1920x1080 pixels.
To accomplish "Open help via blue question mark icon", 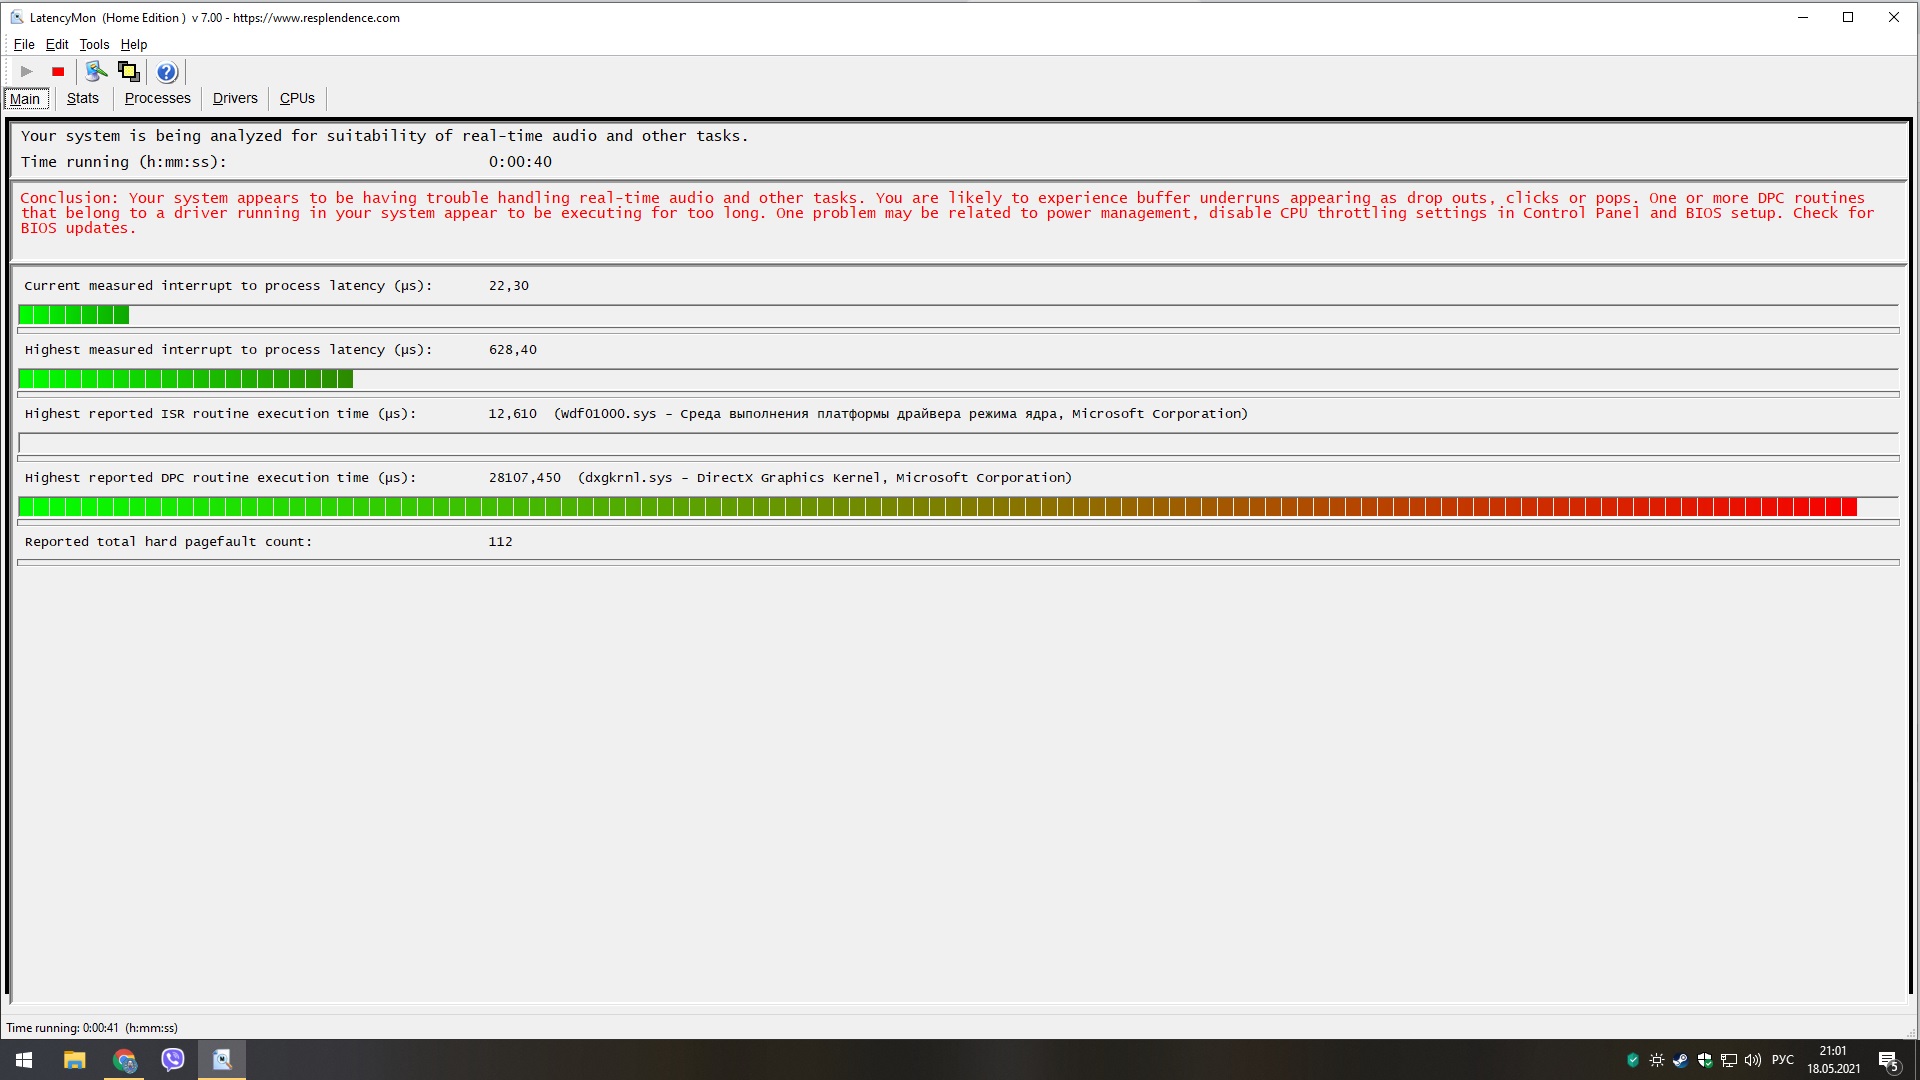I will point(167,72).
